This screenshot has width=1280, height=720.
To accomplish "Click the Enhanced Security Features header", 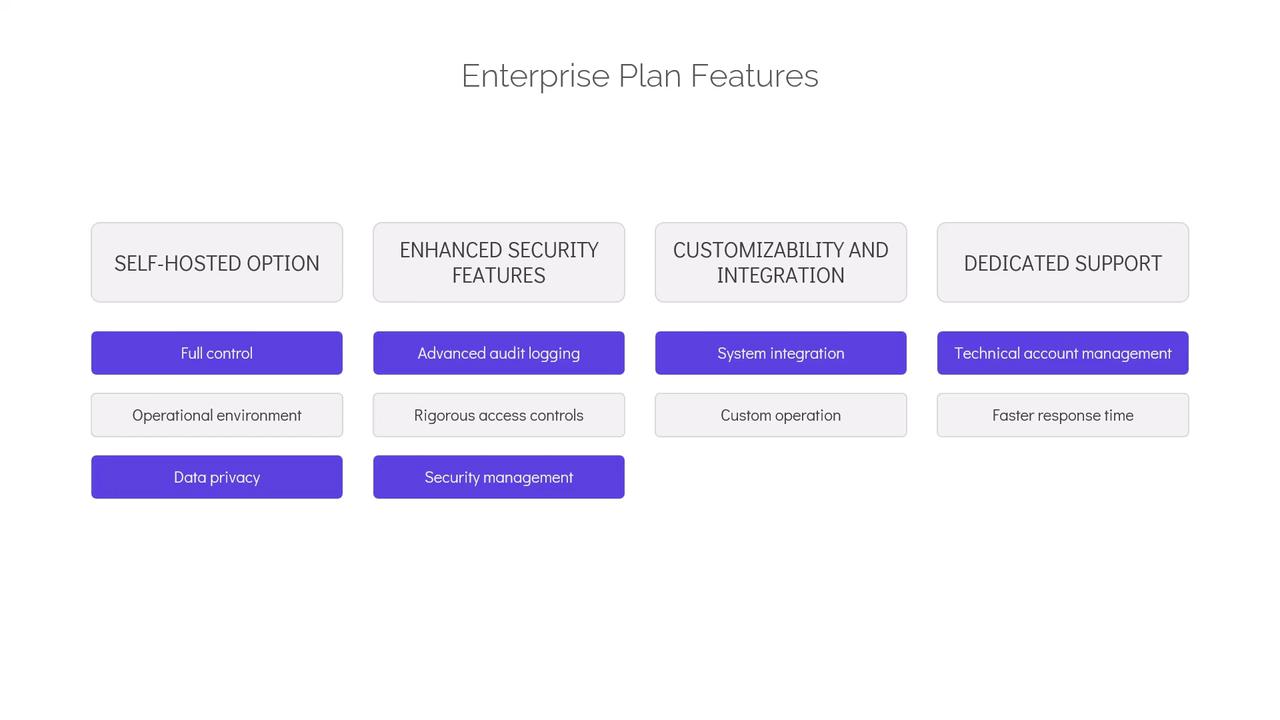I will point(499,263).
